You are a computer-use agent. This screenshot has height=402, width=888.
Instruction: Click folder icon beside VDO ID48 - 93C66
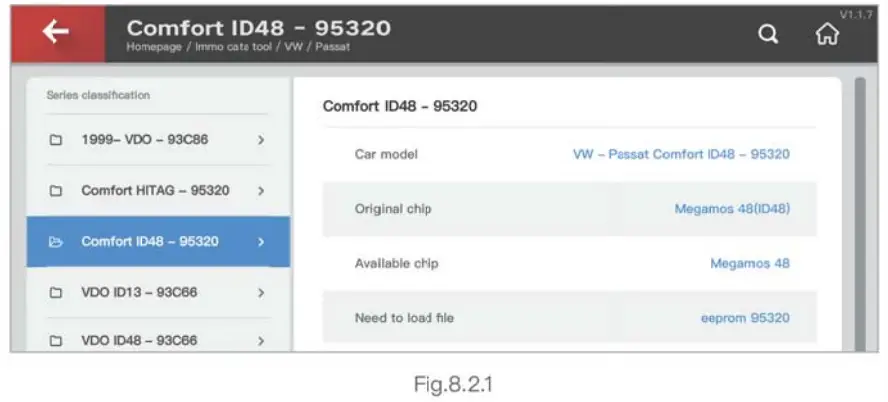click(x=56, y=341)
